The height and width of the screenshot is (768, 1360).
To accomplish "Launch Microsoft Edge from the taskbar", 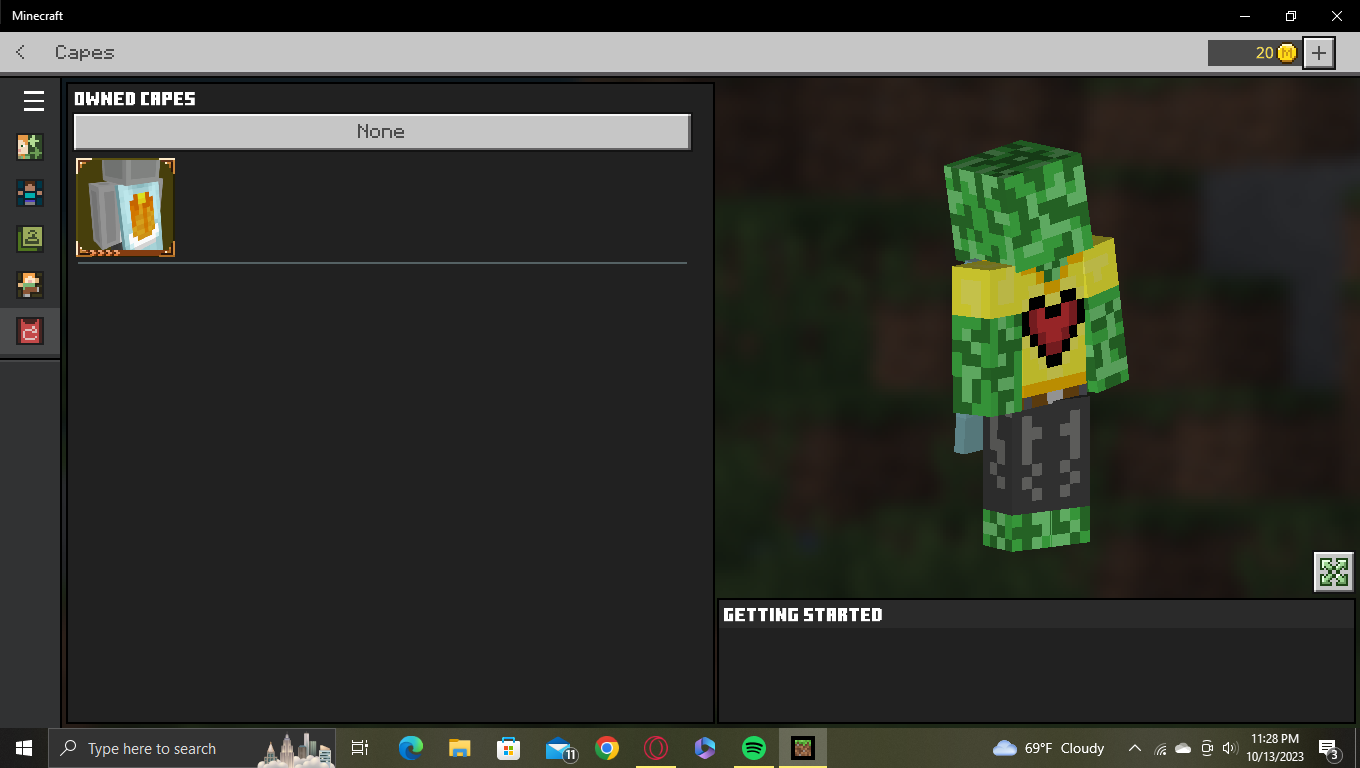I will point(411,748).
